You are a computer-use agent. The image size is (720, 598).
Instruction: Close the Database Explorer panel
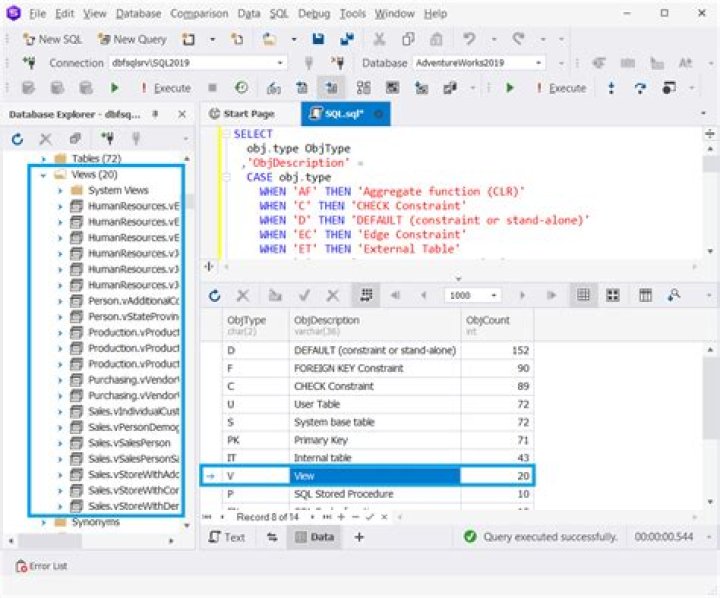[x=182, y=114]
